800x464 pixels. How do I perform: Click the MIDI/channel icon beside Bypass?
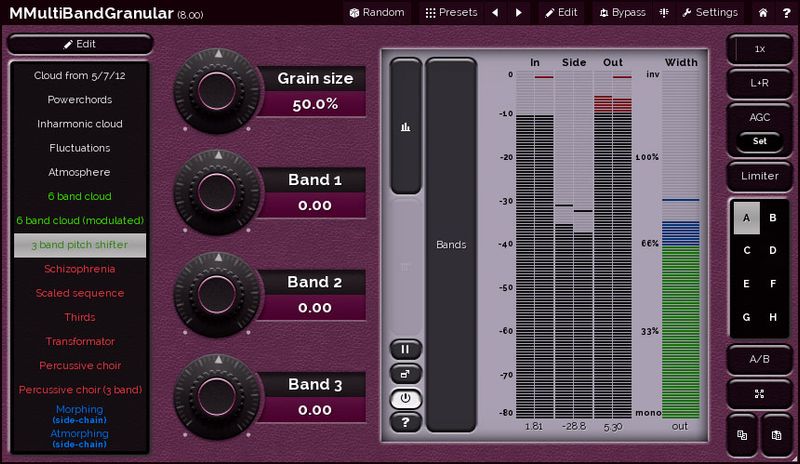[664, 12]
